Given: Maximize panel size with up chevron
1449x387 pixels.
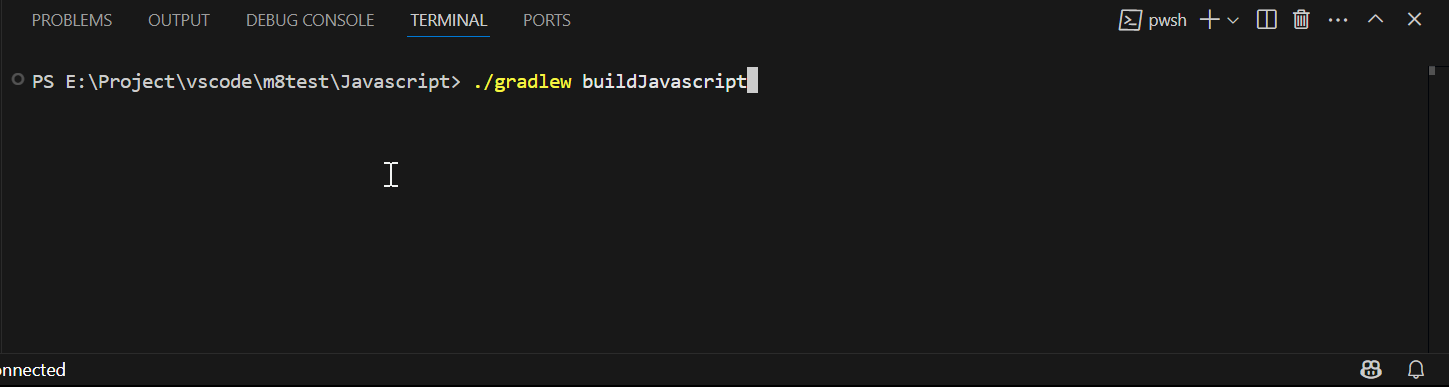Looking at the screenshot, I should coord(1376,19).
